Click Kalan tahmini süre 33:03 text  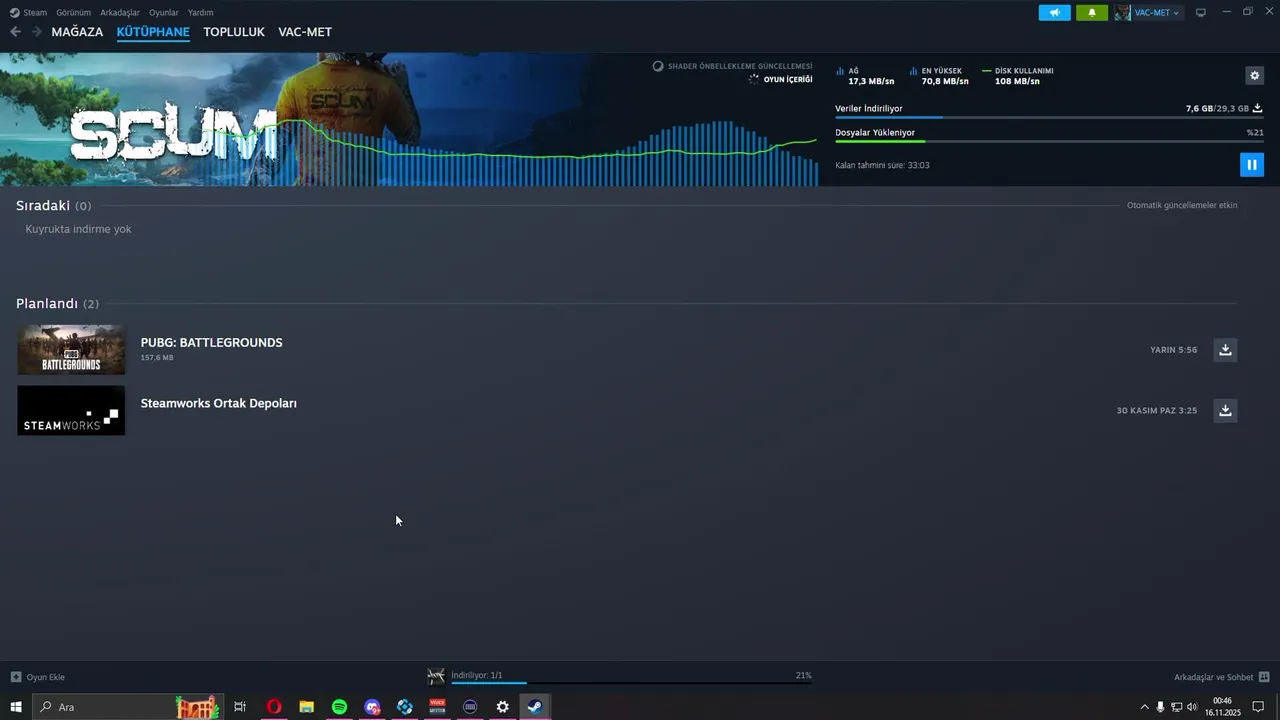(882, 165)
